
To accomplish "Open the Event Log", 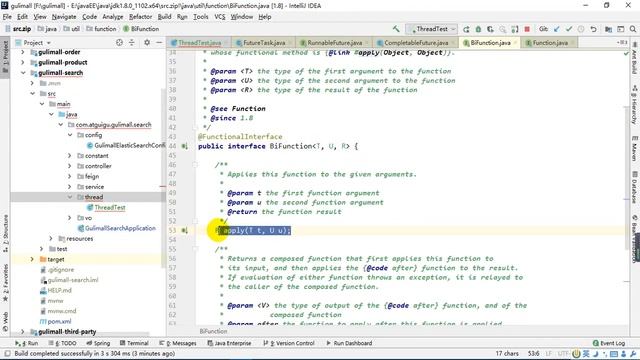I will [609, 343].
